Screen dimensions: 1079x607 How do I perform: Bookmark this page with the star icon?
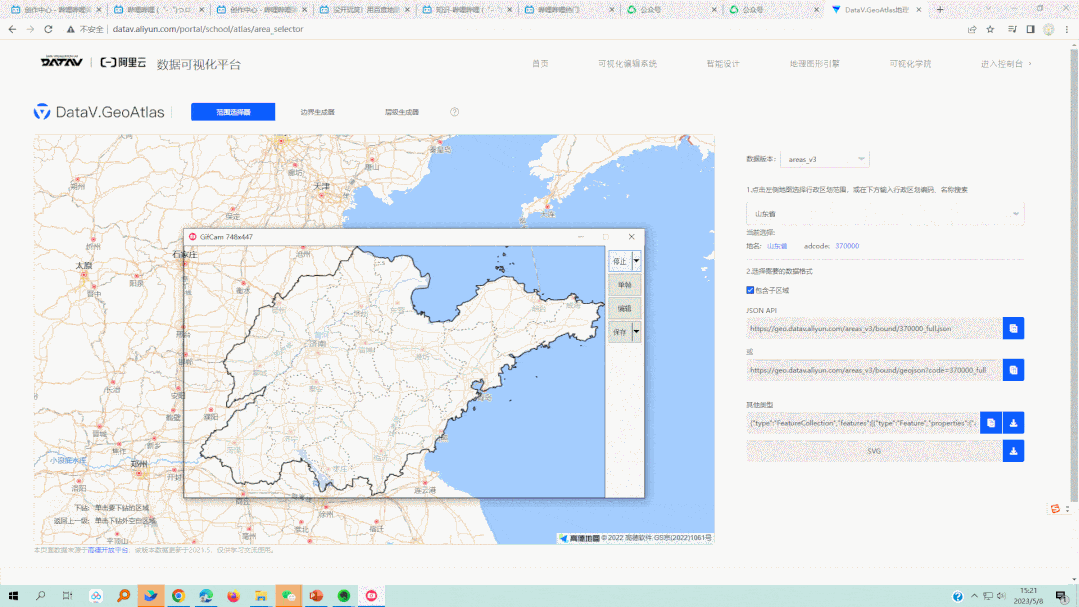click(990, 29)
